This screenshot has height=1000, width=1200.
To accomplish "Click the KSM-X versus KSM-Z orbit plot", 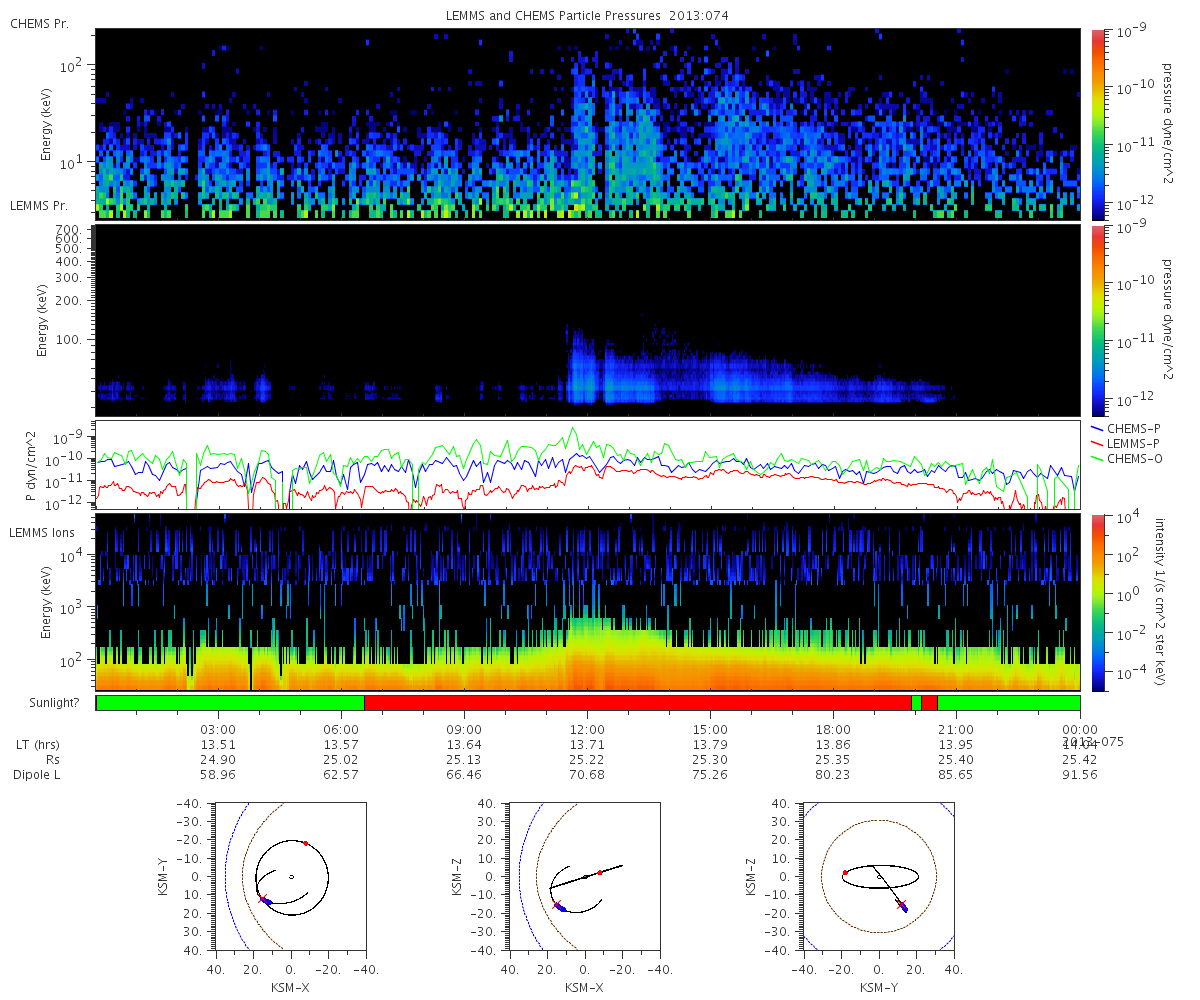I will [x=585, y=876].
